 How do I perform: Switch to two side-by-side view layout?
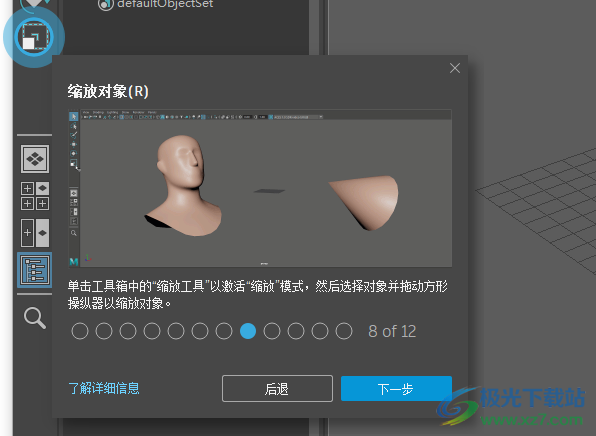[x=35, y=233]
